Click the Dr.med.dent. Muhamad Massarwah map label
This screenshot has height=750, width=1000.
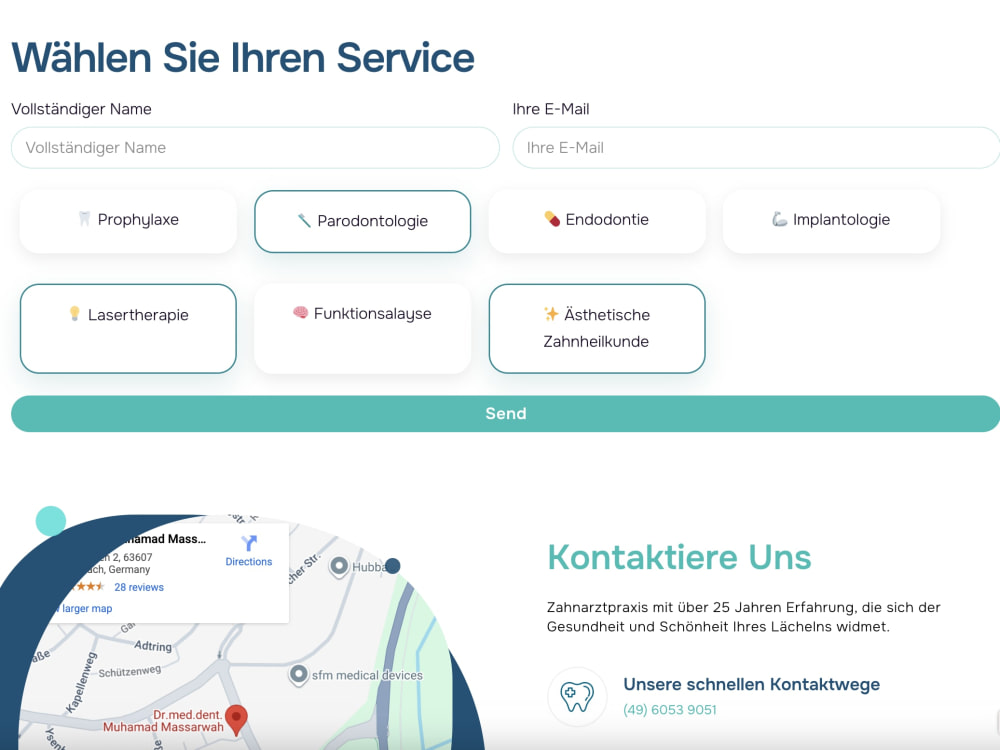pos(164,721)
